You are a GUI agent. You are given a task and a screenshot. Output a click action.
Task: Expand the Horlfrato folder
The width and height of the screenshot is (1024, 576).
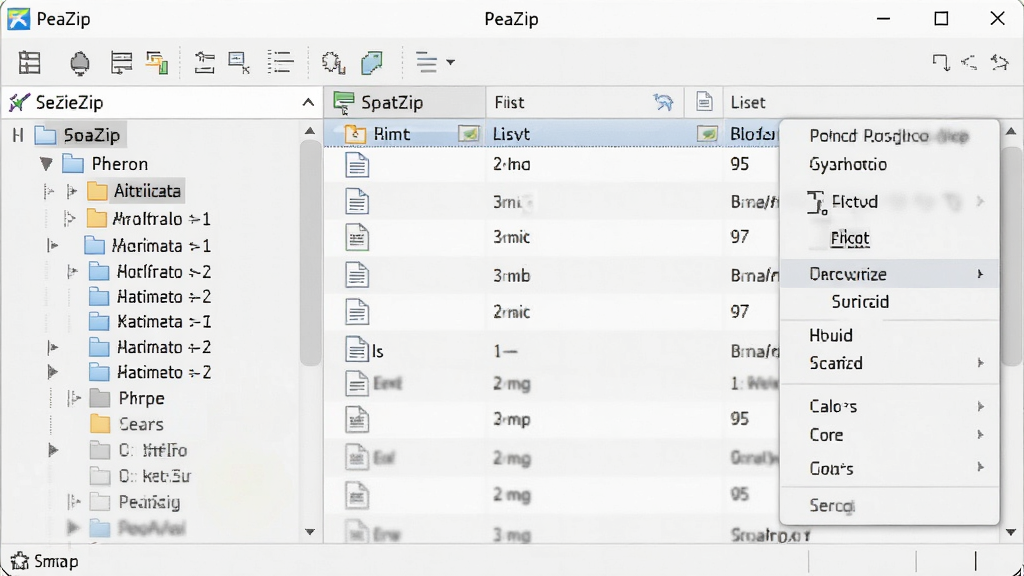coord(72,272)
